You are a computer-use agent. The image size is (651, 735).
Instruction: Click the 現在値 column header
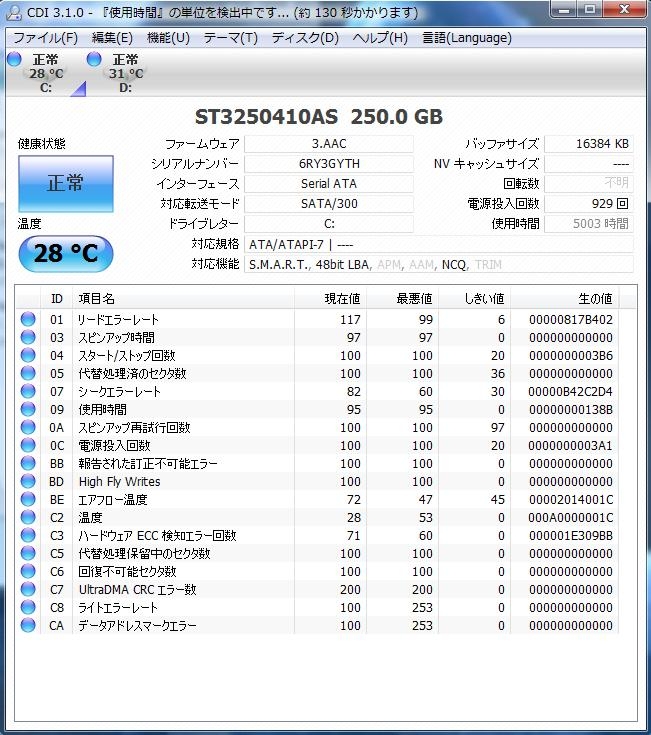coord(331,299)
